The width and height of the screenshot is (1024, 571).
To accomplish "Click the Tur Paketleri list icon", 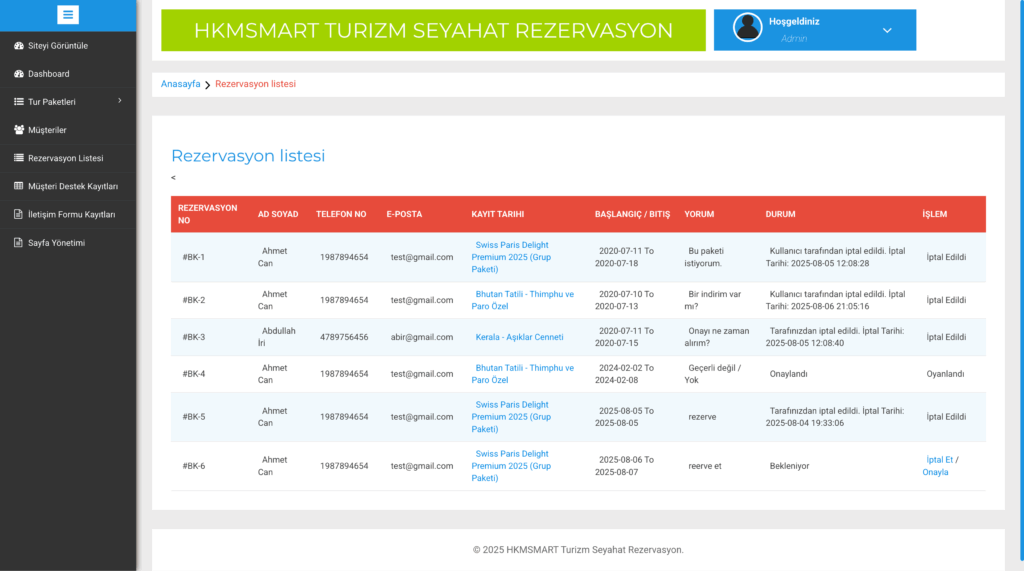I will coord(19,102).
